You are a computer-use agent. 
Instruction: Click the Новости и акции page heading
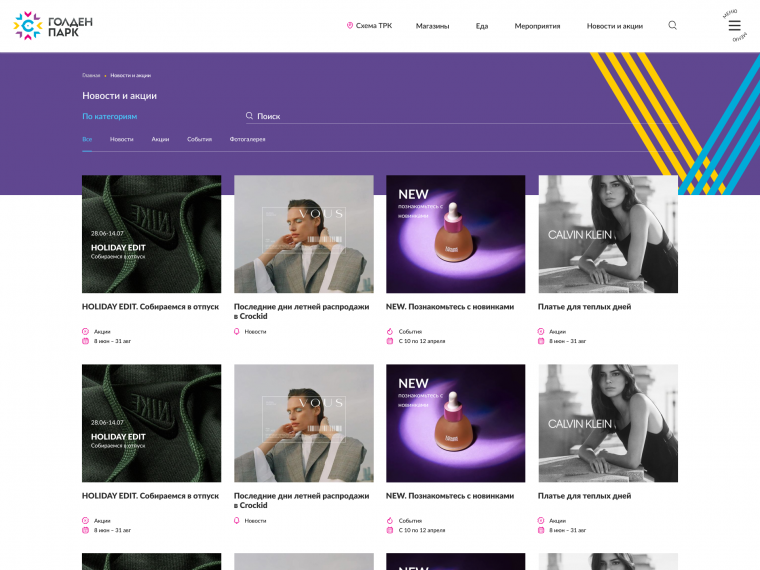119,95
